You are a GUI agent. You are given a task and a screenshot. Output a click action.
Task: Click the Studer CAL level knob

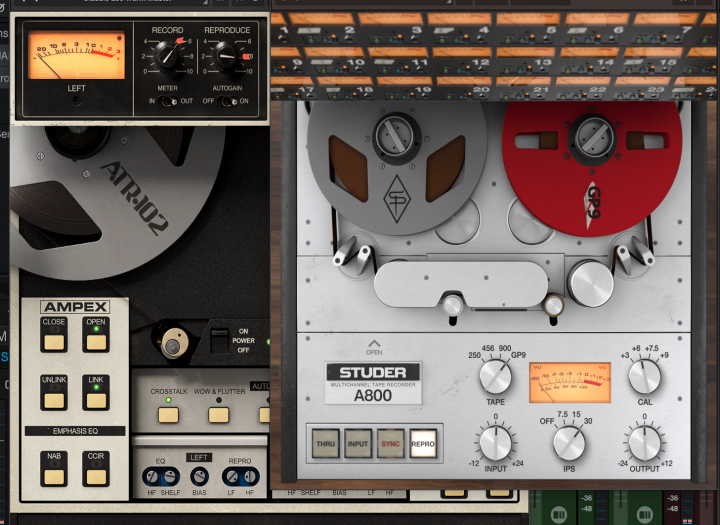click(644, 376)
